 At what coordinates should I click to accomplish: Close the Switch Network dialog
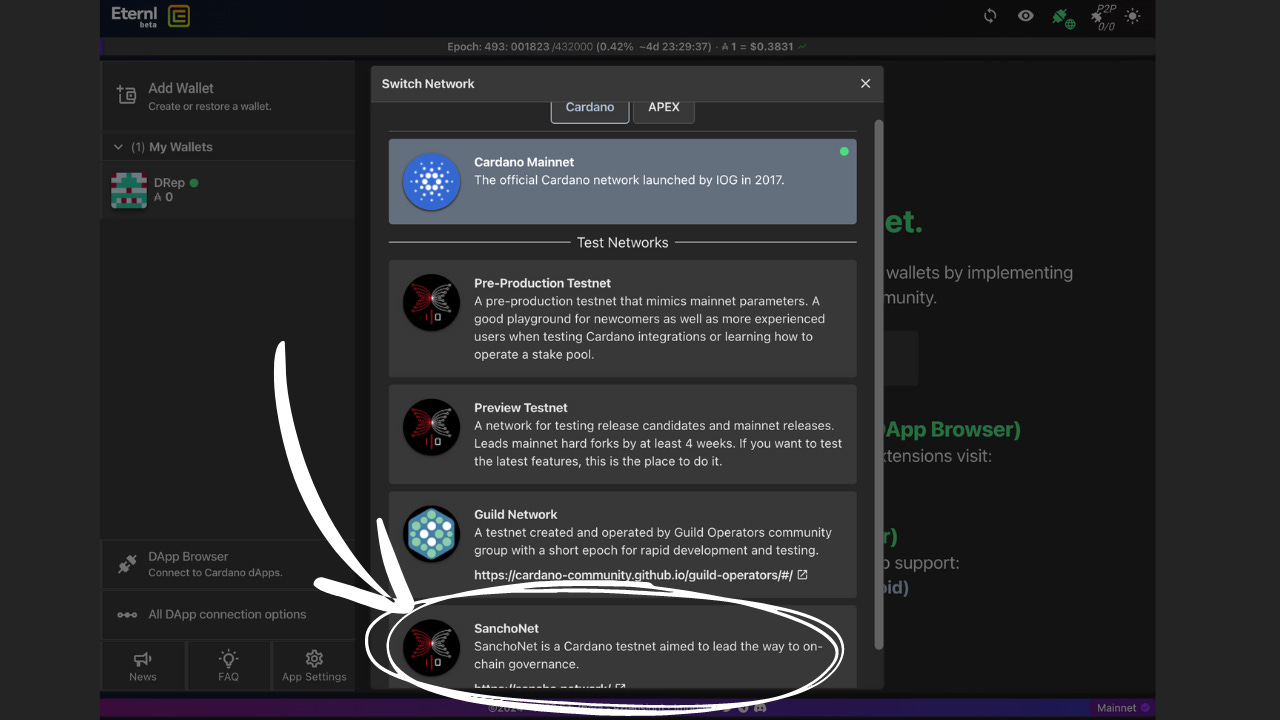(x=866, y=84)
